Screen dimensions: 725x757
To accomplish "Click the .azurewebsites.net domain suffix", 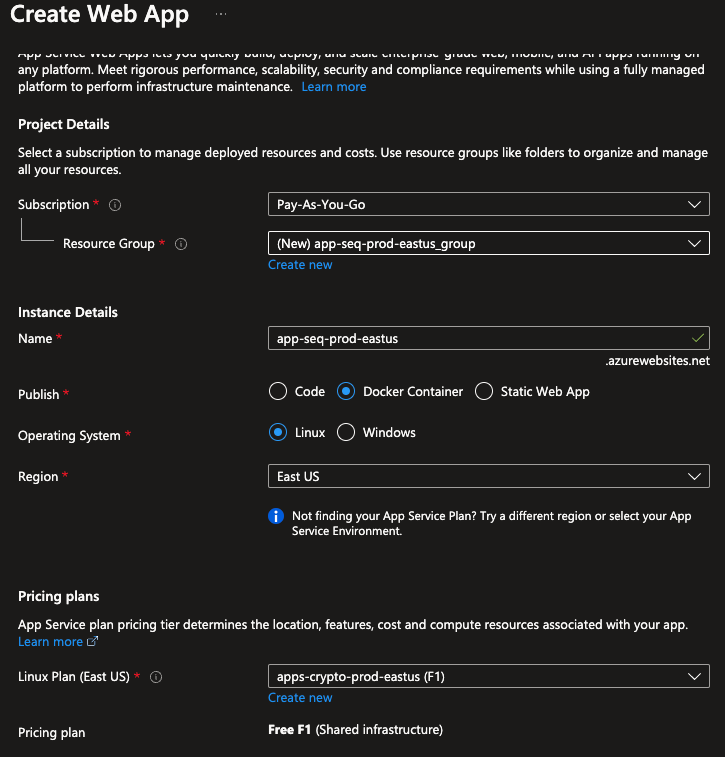I will (x=657, y=361).
